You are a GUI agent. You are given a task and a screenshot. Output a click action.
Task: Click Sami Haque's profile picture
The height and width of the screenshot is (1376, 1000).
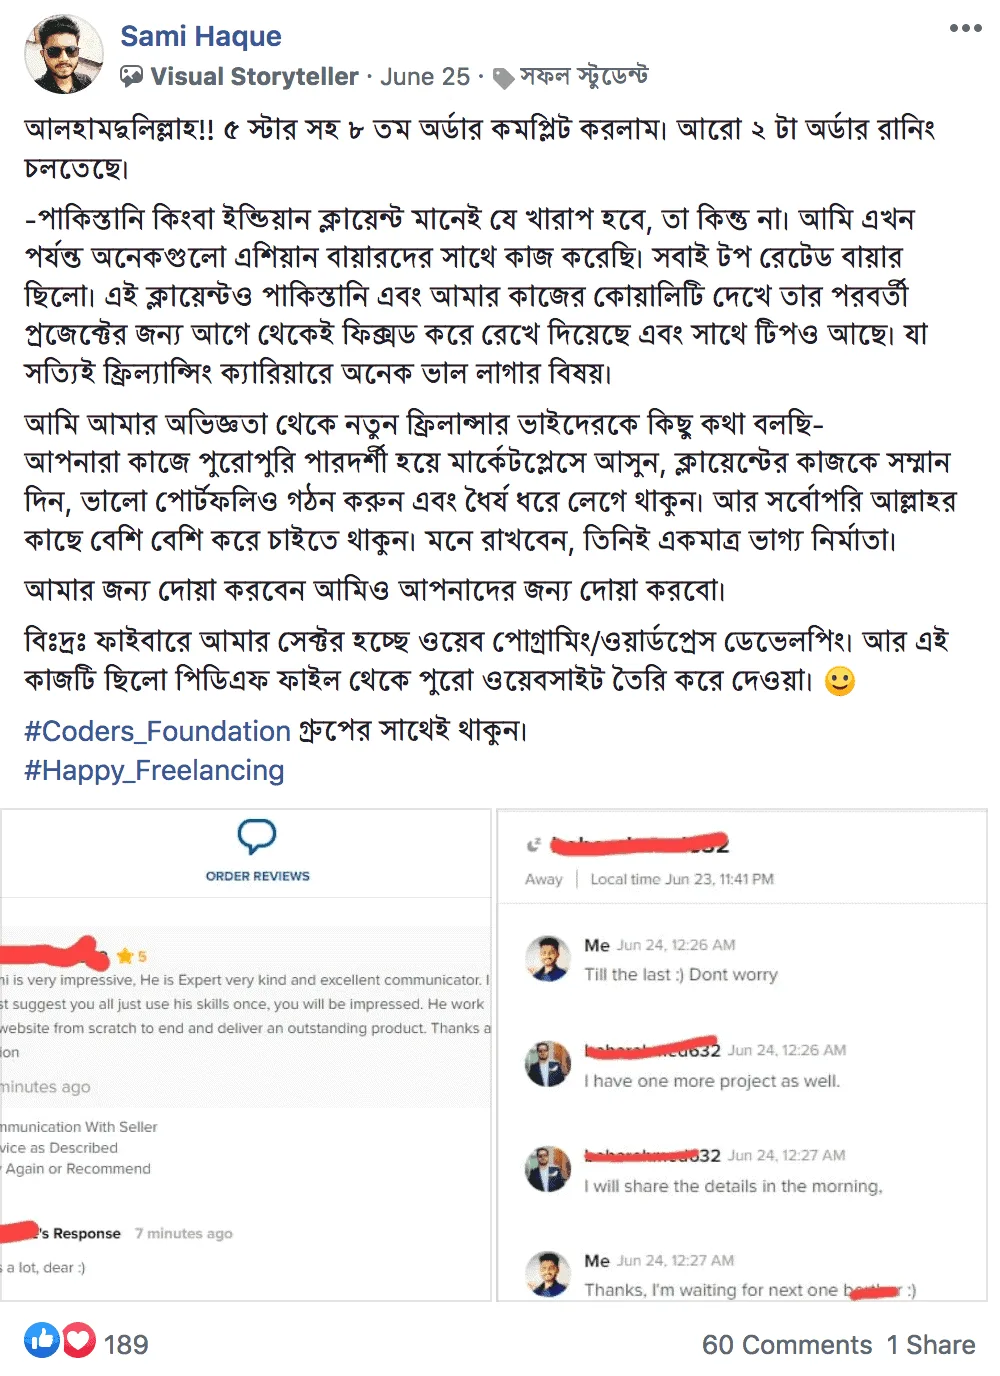coord(64,54)
